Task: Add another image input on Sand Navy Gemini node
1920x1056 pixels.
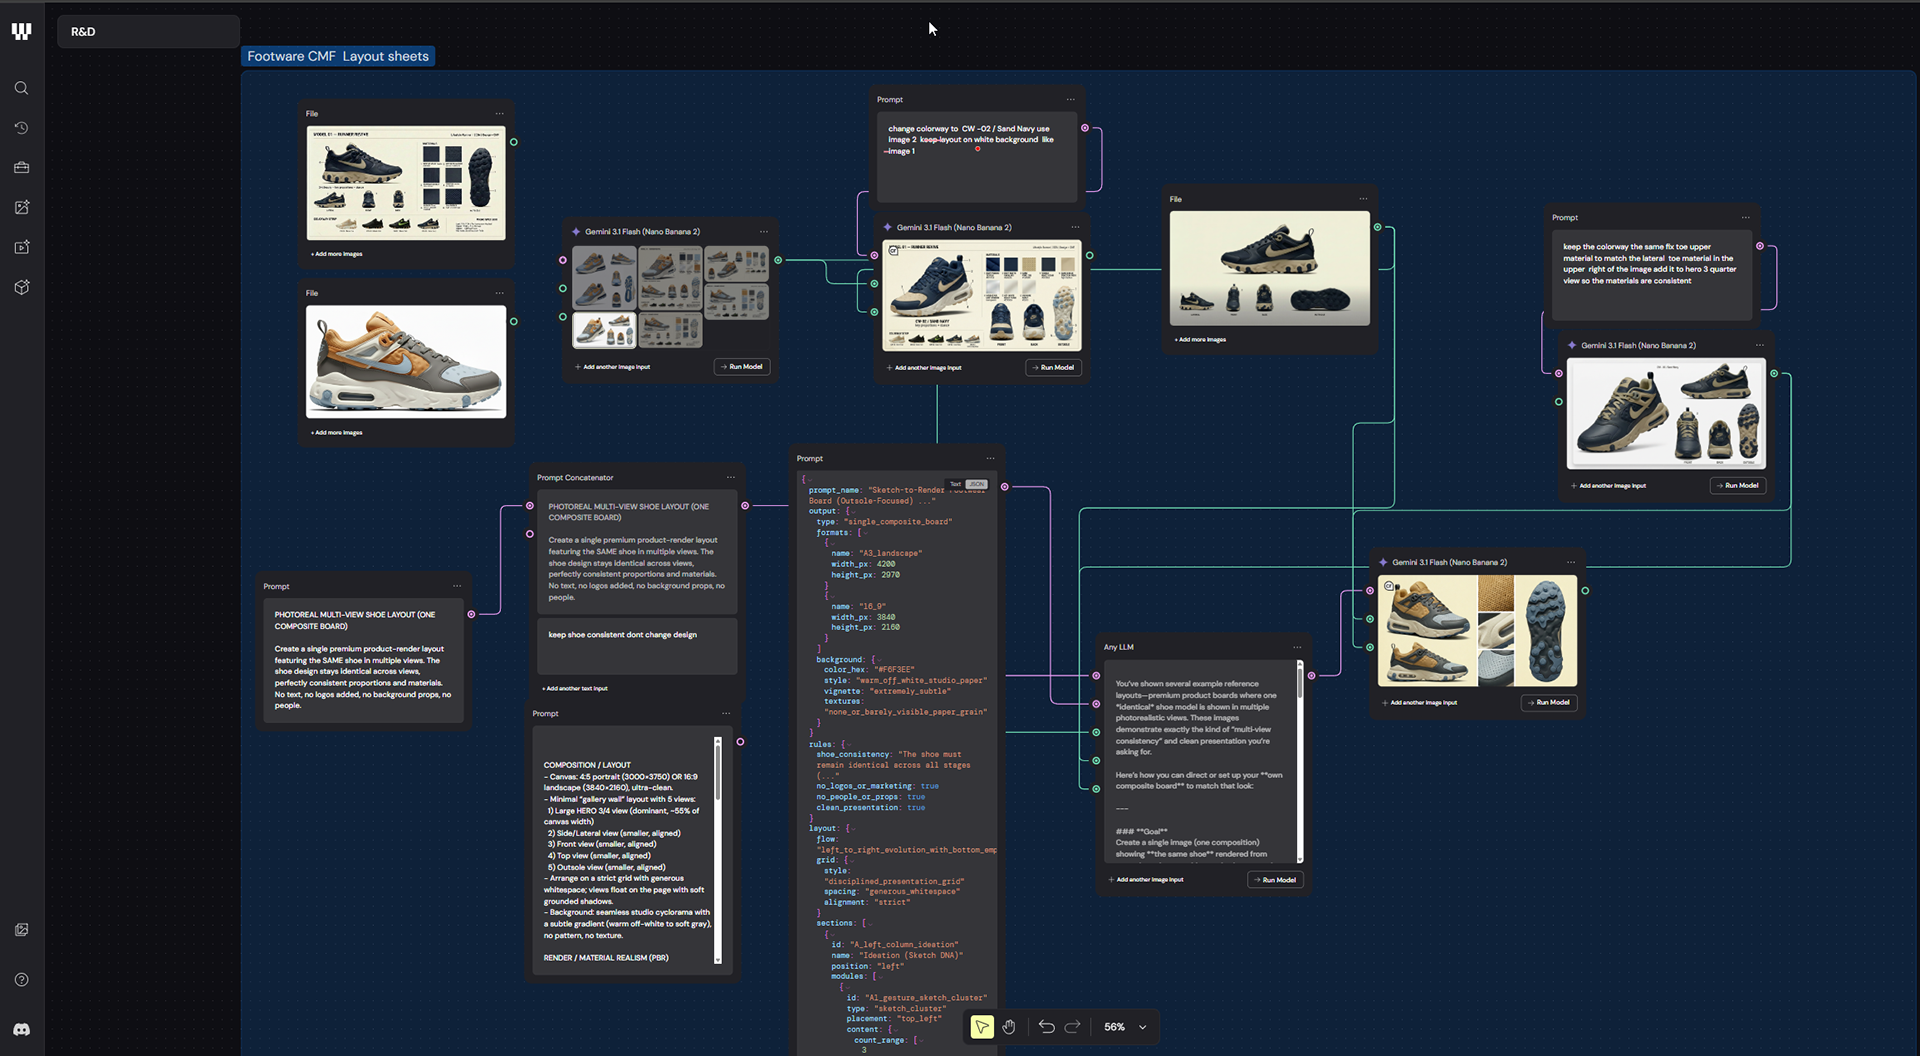Action: tap(924, 368)
